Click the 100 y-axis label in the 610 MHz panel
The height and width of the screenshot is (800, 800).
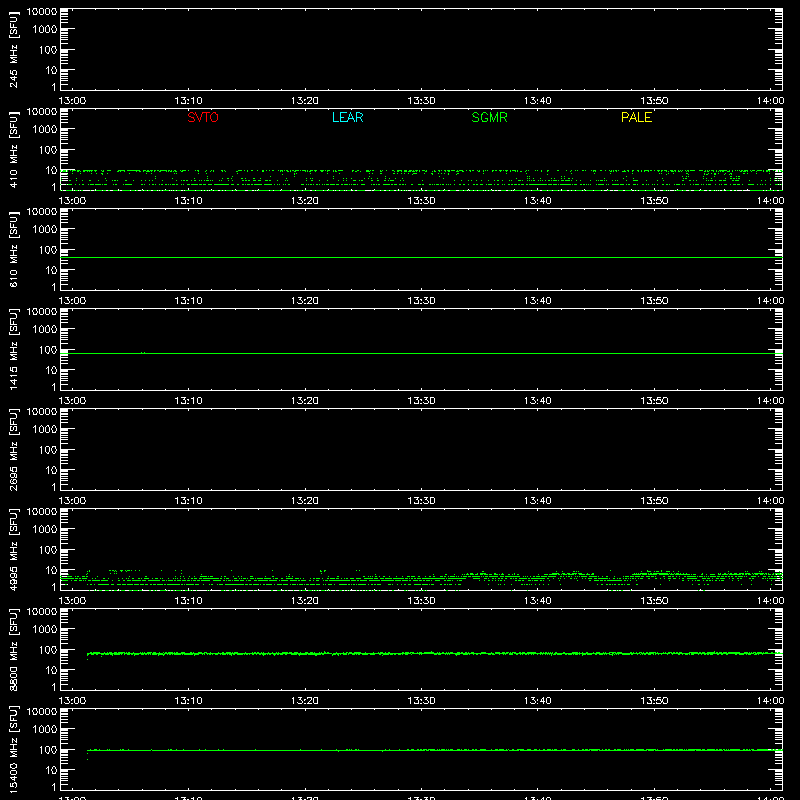tap(48, 250)
